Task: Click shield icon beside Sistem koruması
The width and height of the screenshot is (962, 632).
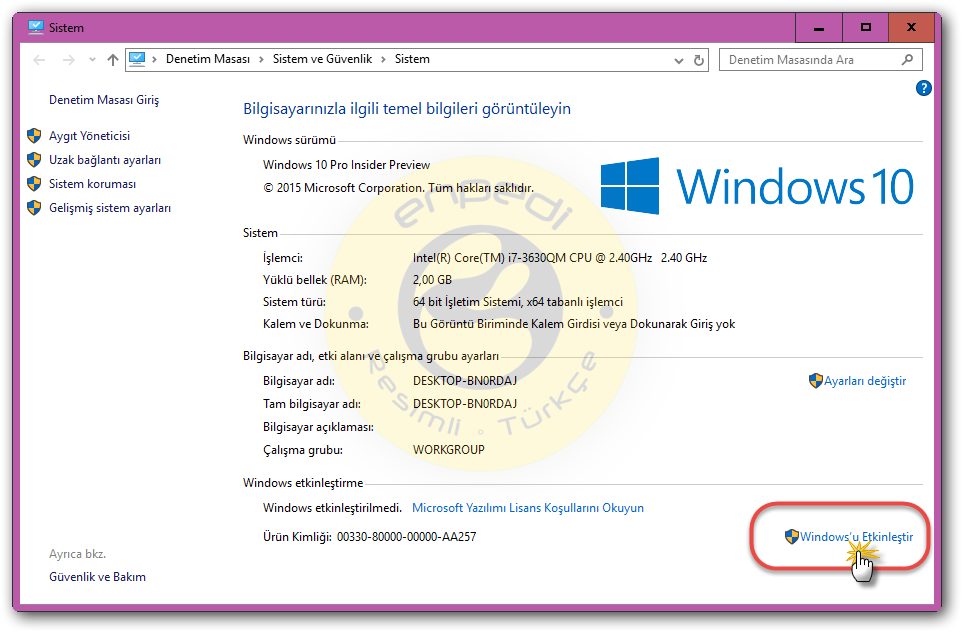Action: click(34, 183)
